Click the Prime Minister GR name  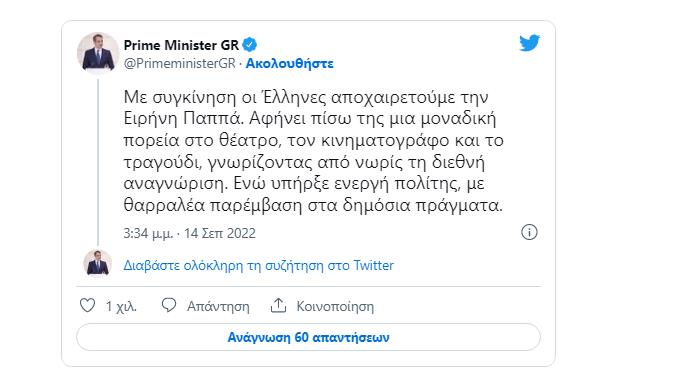click(x=181, y=45)
